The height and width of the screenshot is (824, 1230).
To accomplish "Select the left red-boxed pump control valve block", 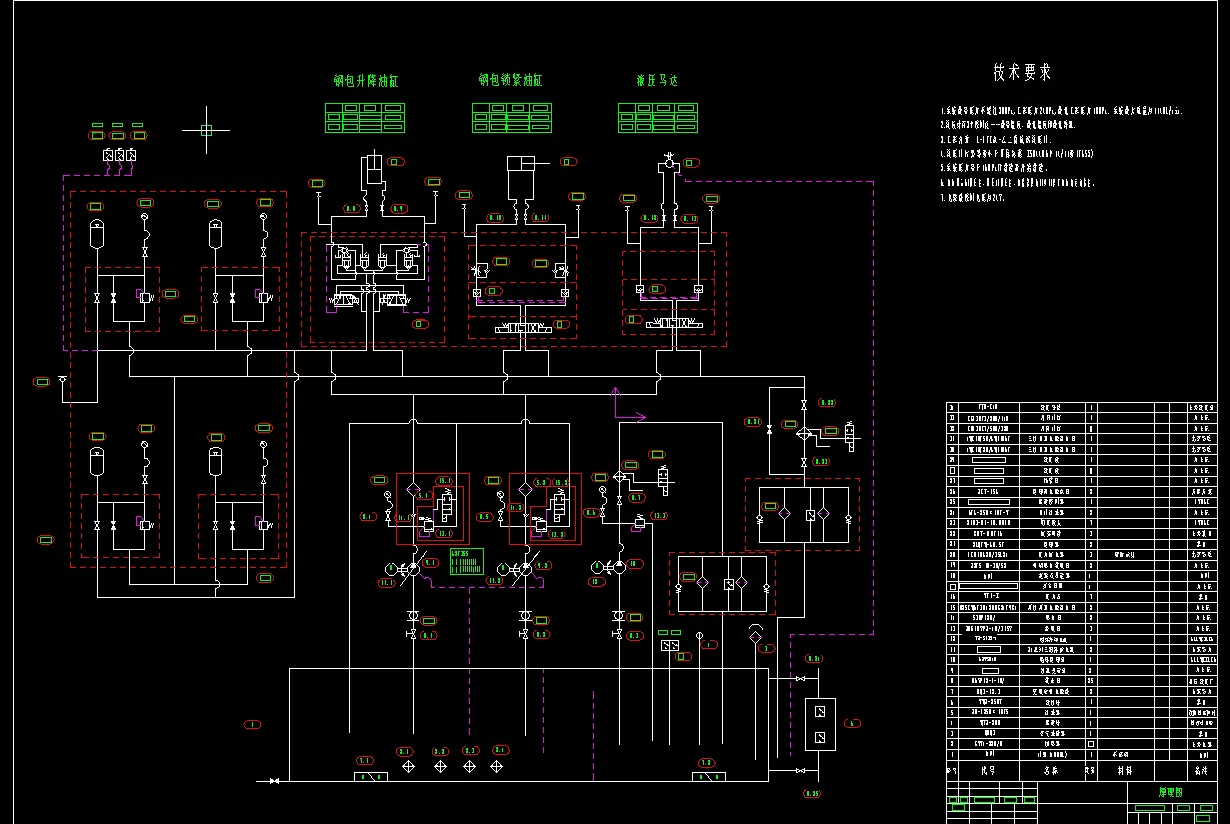I will pyautogui.click(x=432, y=508).
